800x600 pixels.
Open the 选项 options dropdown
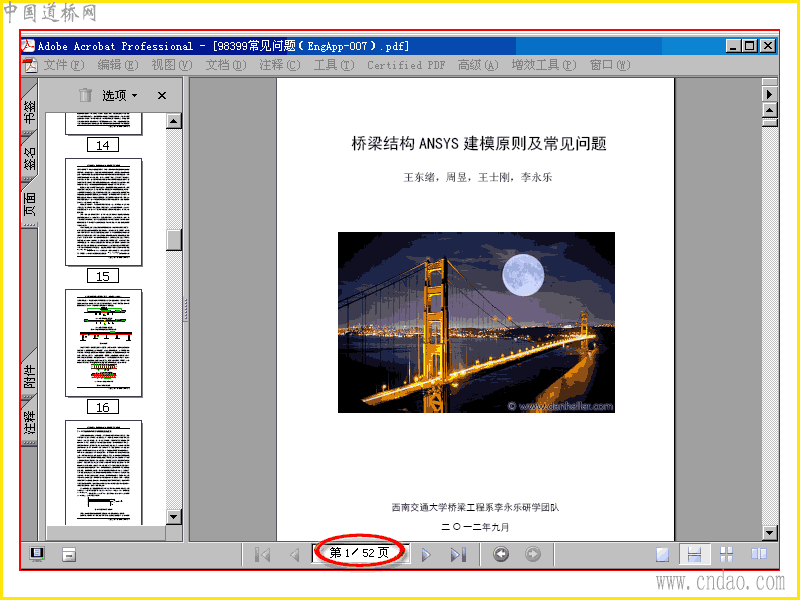119,95
